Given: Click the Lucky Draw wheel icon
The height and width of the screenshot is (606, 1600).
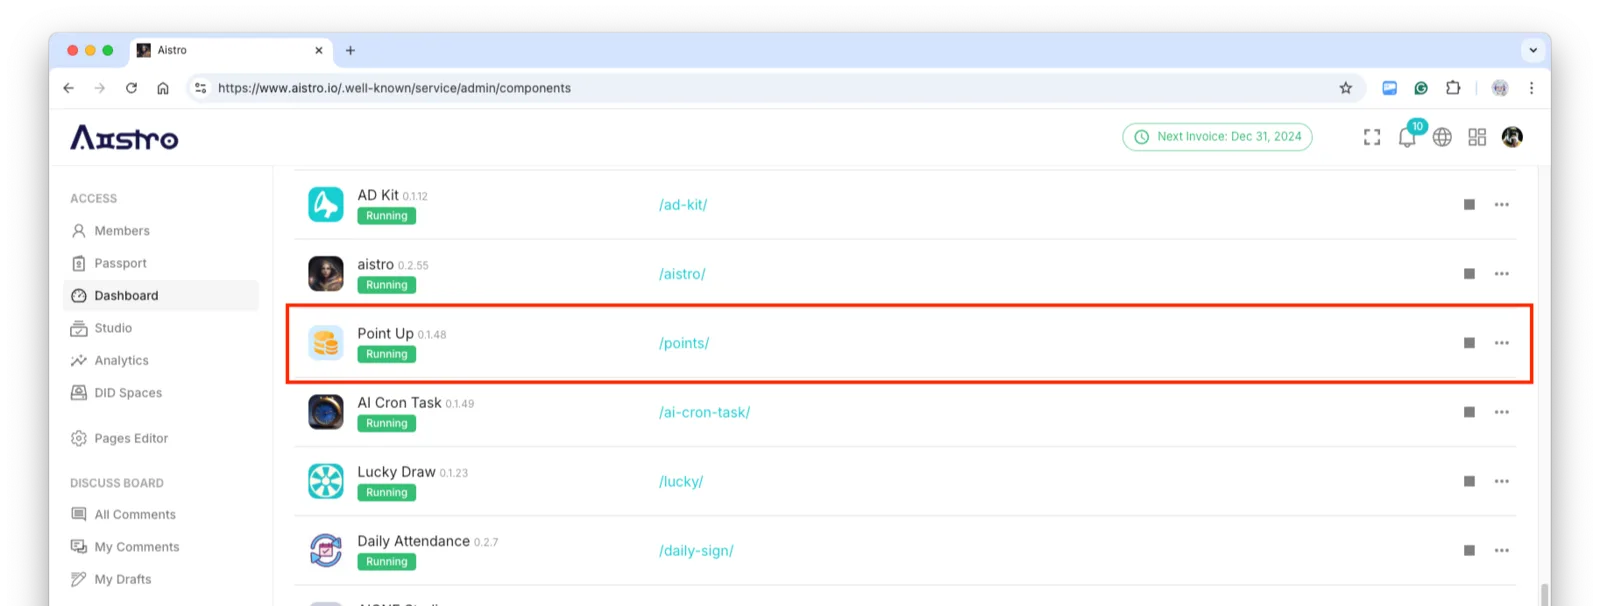Looking at the screenshot, I should pyautogui.click(x=326, y=481).
